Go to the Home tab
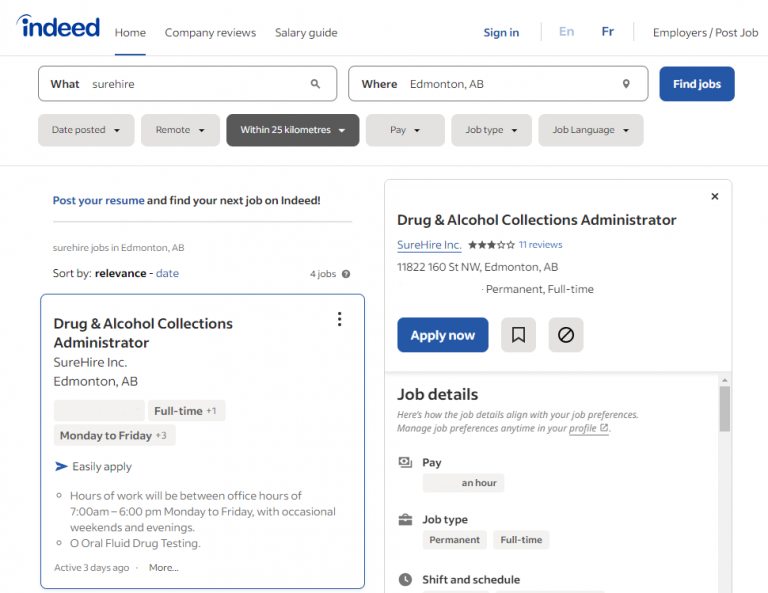 pos(130,33)
